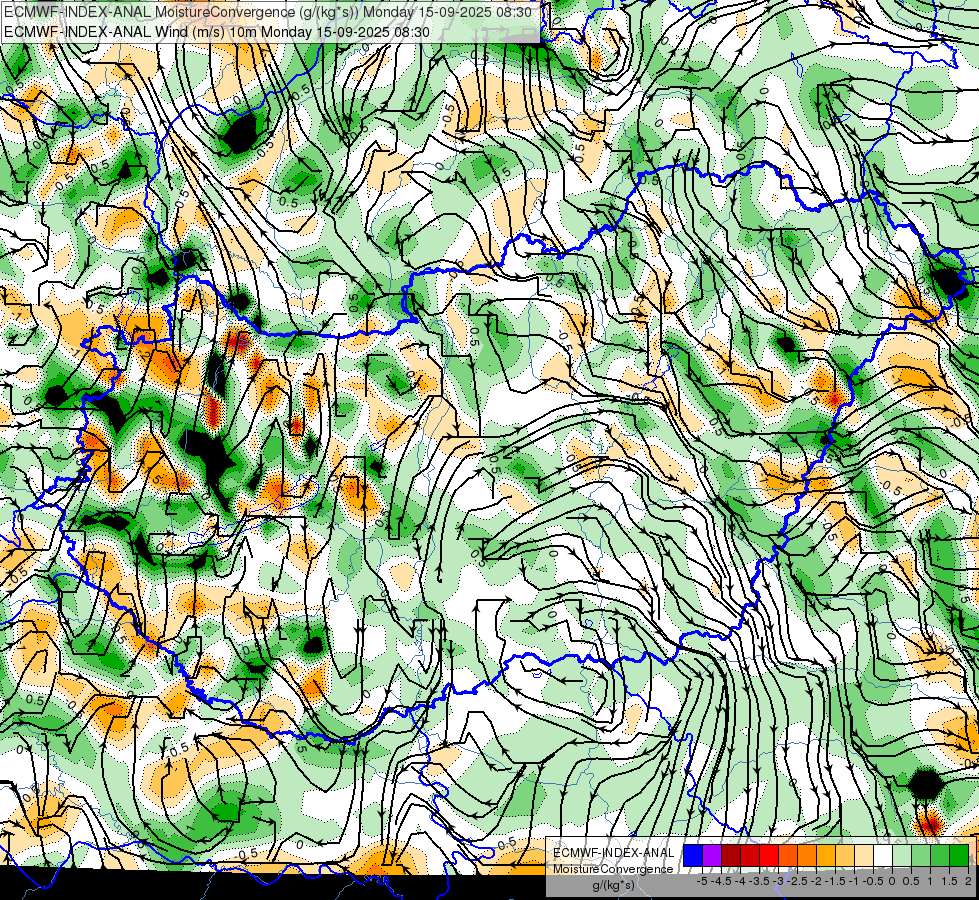Select legend swatch between -4.5 and -4
The image size is (979, 900).
click(731, 855)
